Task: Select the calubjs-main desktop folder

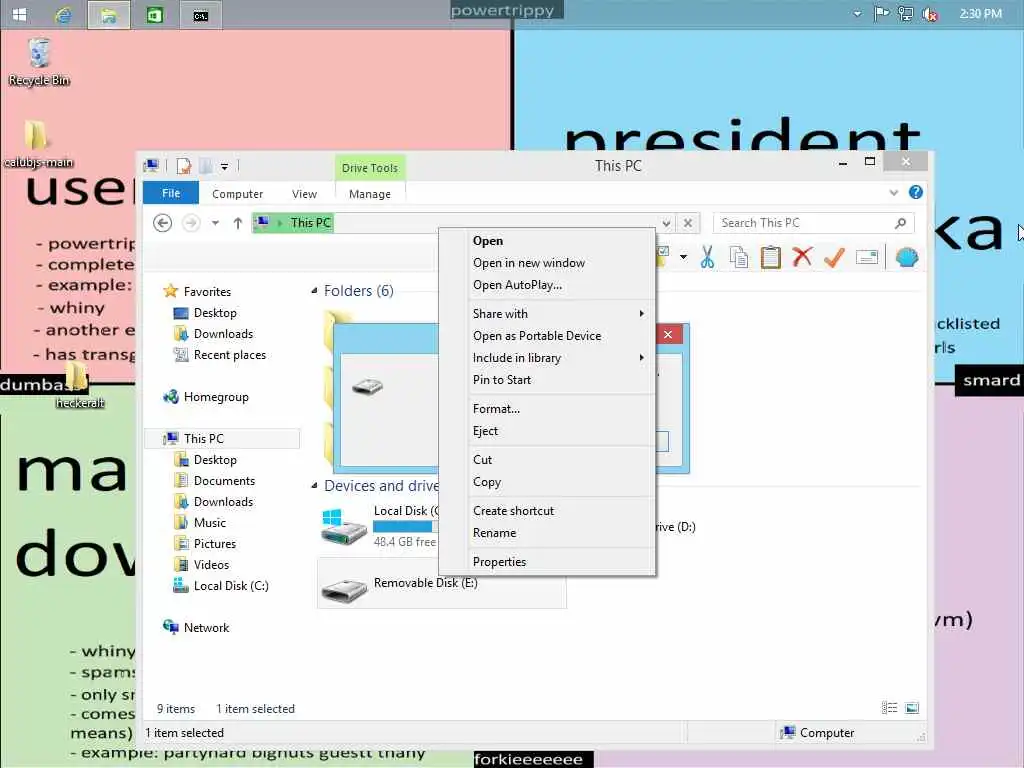Action: [x=38, y=144]
